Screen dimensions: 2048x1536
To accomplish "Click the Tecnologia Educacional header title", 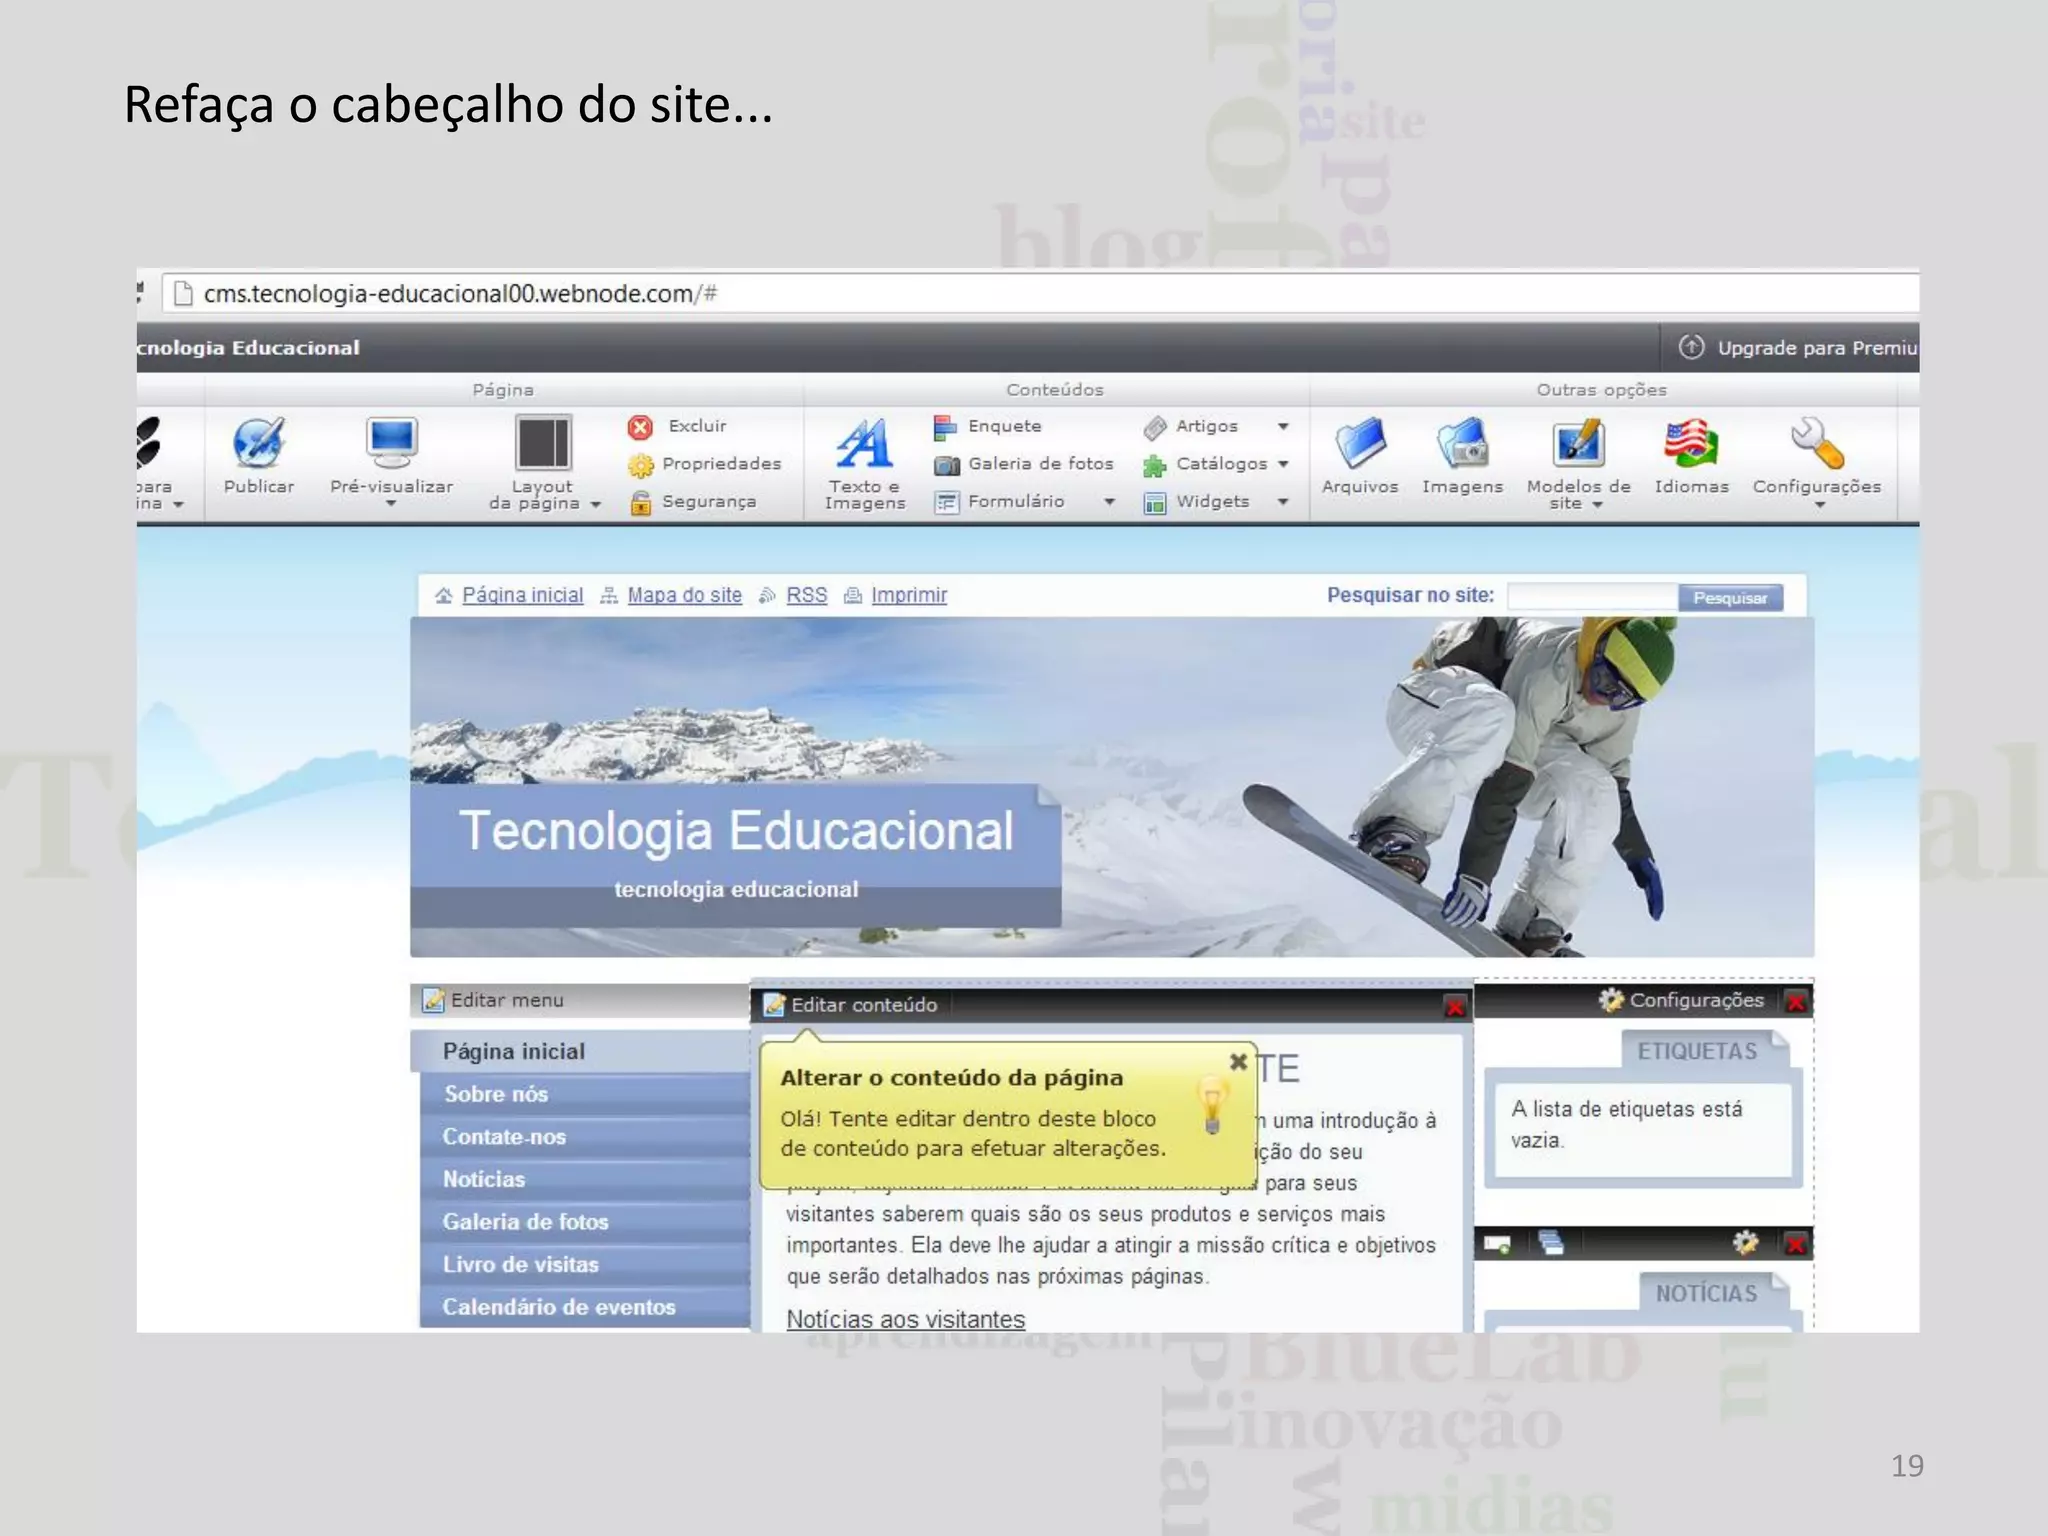I will point(736,830).
